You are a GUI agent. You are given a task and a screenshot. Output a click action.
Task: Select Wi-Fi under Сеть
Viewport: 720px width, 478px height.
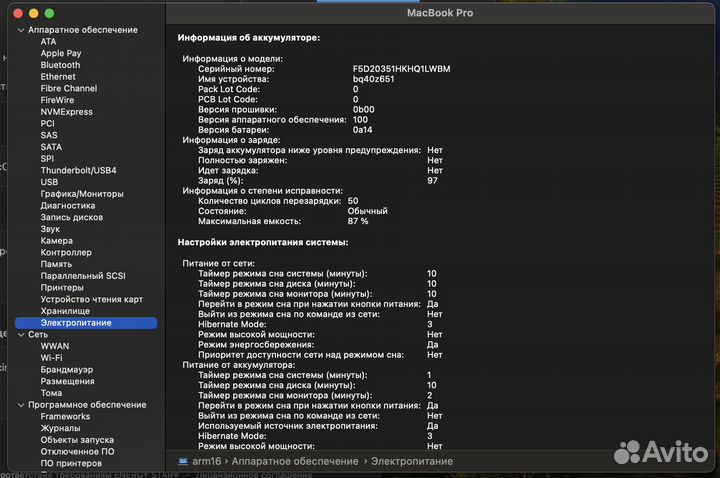click(51, 358)
